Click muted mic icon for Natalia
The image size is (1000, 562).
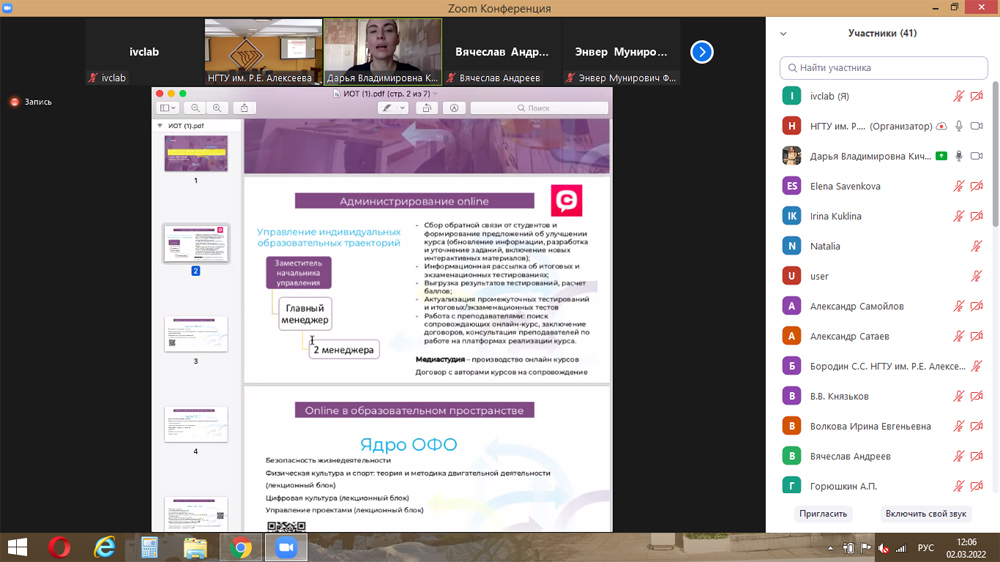pos(976,246)
